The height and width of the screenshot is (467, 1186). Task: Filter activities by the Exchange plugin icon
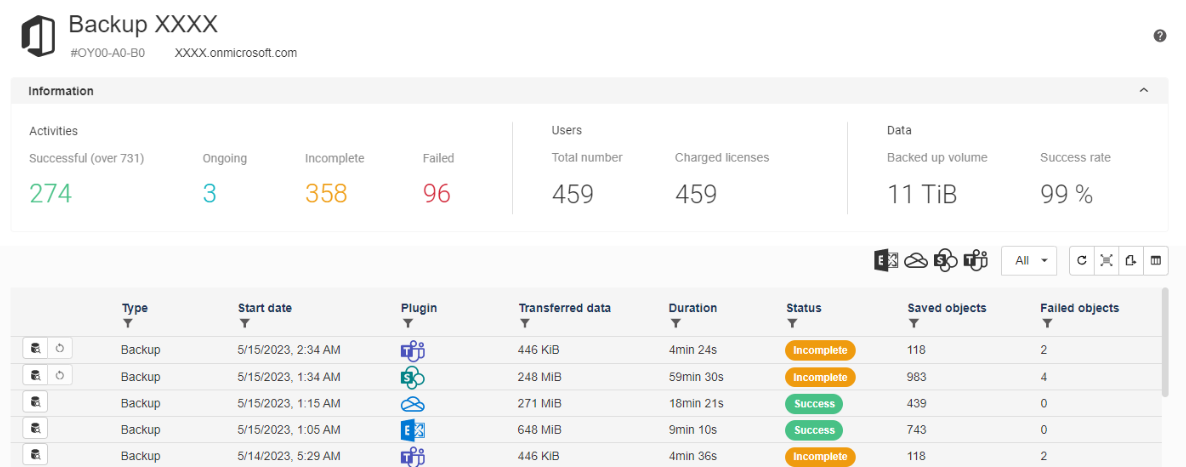(x=885, y=260)
